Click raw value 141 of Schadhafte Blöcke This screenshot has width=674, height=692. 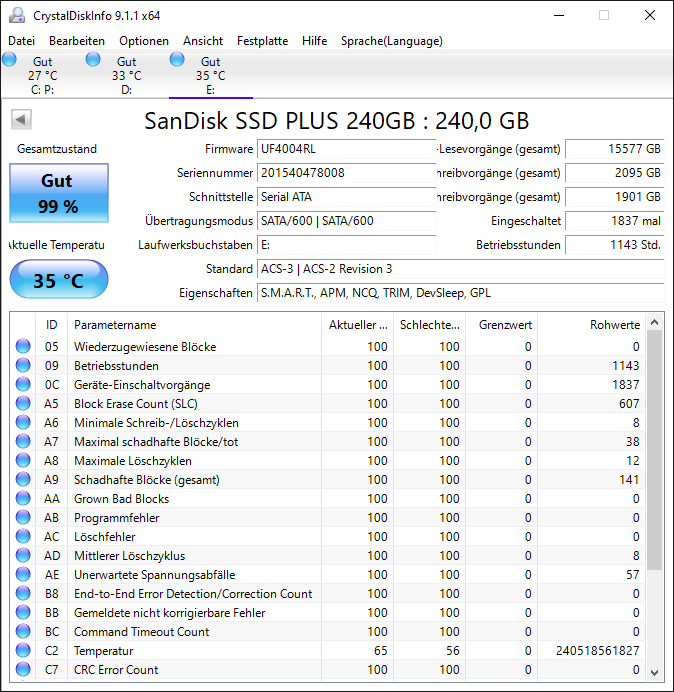tap(629, 480)
